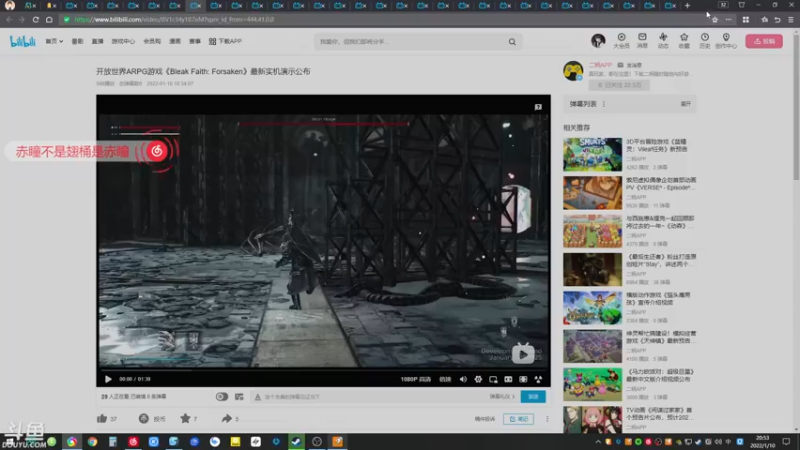This screenshot has height=450, width=800.
Task: Open 直播 from top navigation
Action: pos(97,41)
